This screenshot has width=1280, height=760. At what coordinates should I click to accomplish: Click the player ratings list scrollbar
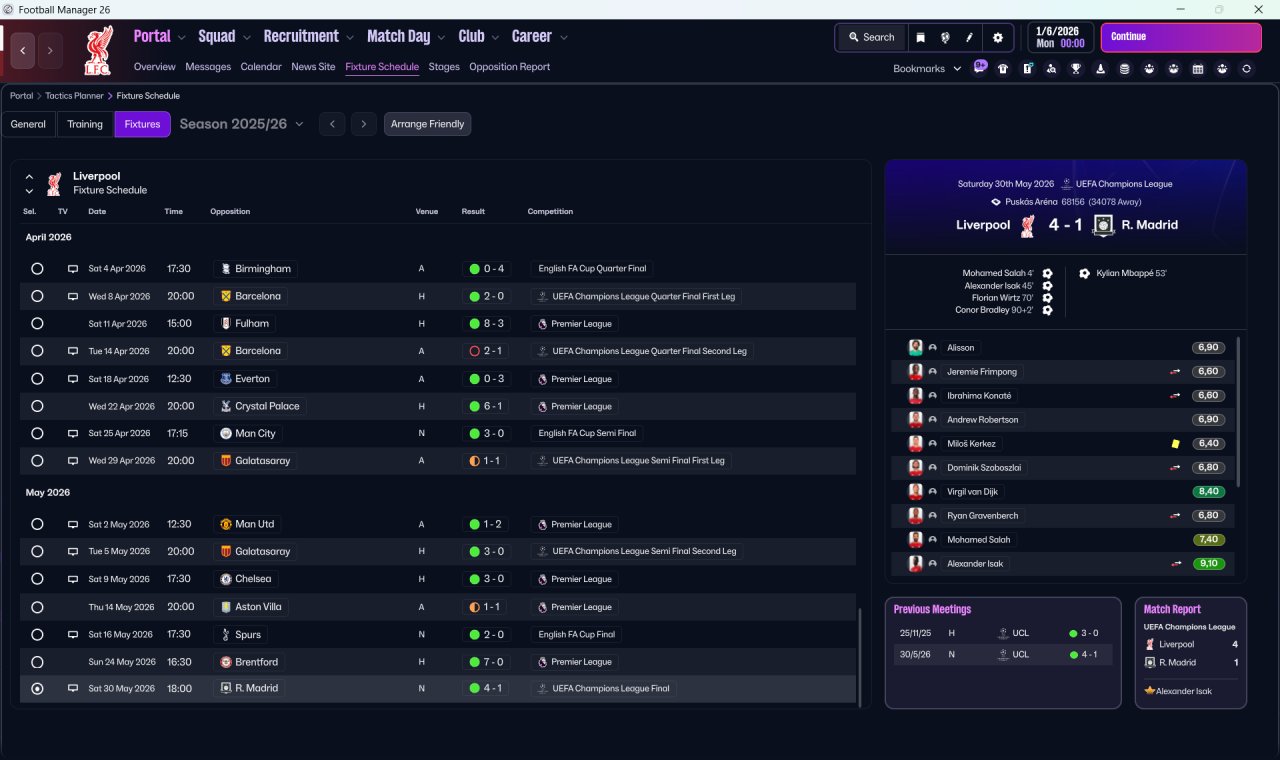[x=1238, y=412]
